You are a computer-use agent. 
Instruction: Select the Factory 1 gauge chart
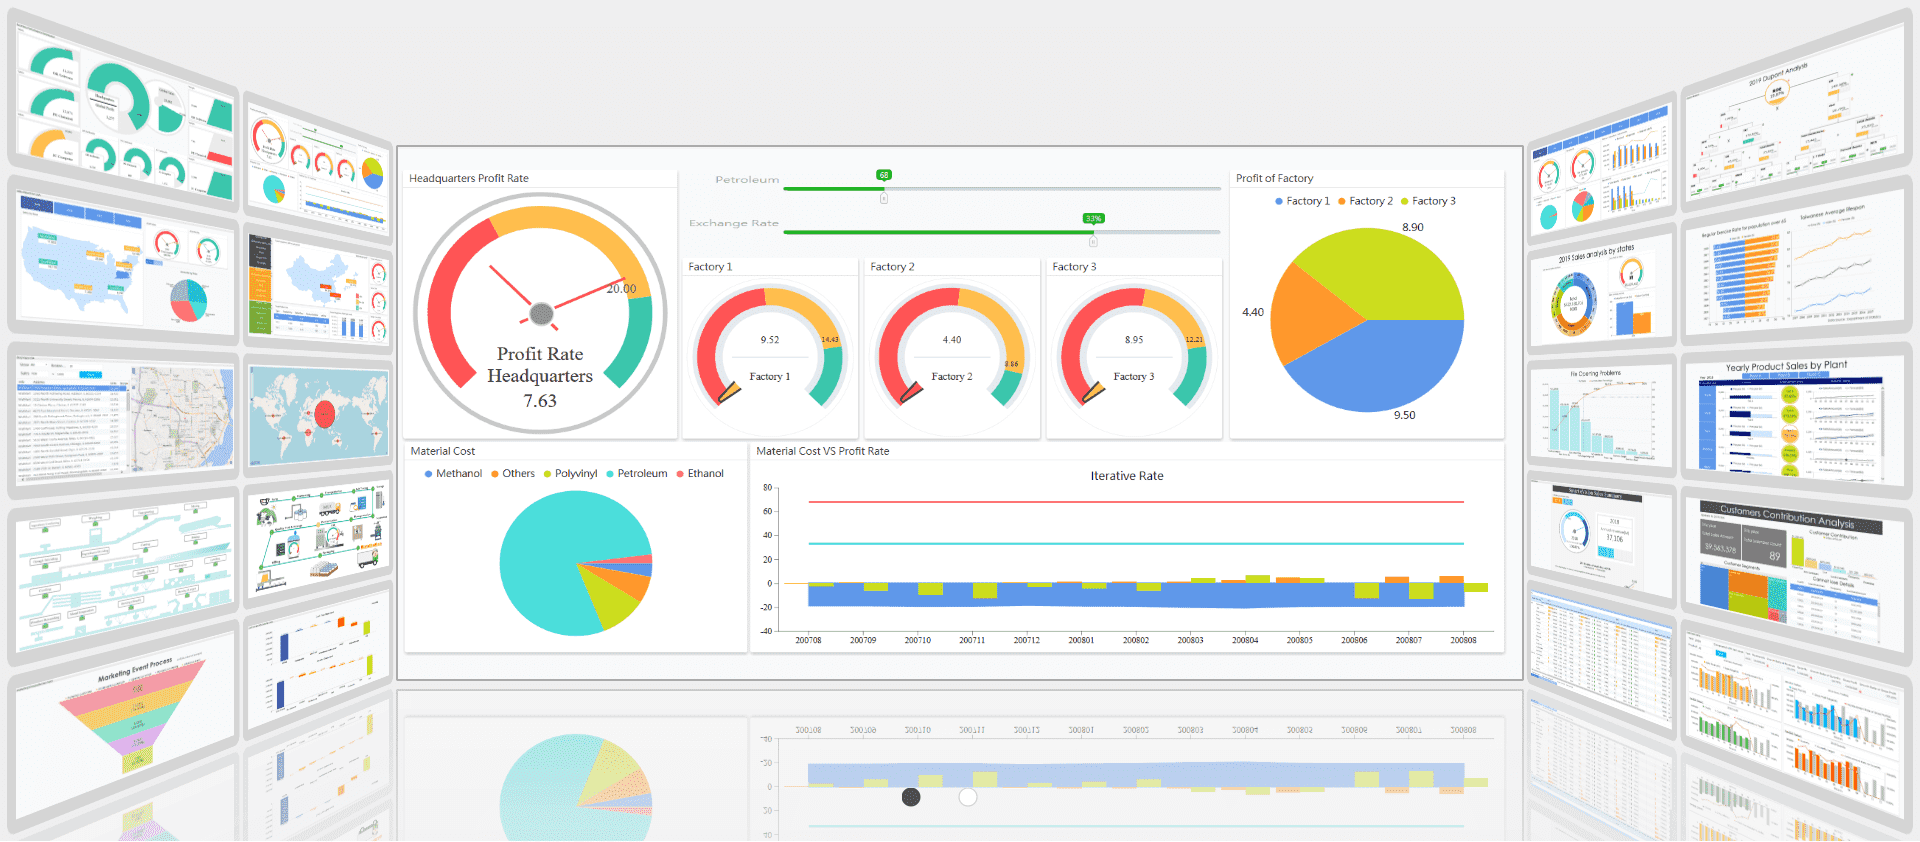(x=770, y=350)
